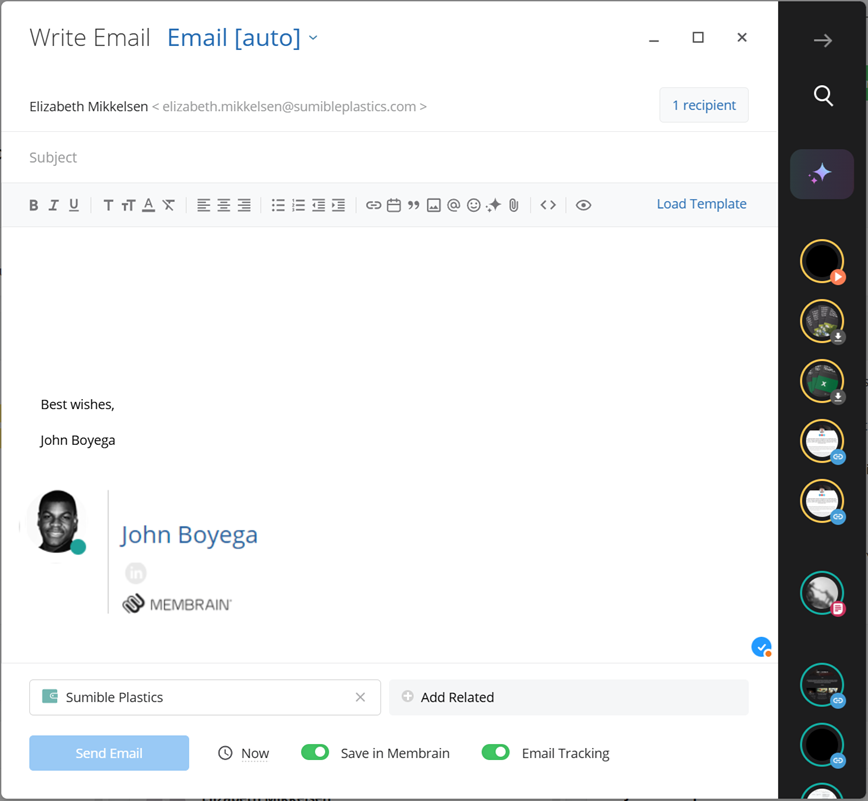Image resolution: width=868 pixels, height=801 pixels.
Task: Insert a block quote
Action: click(x=414, y=205)
